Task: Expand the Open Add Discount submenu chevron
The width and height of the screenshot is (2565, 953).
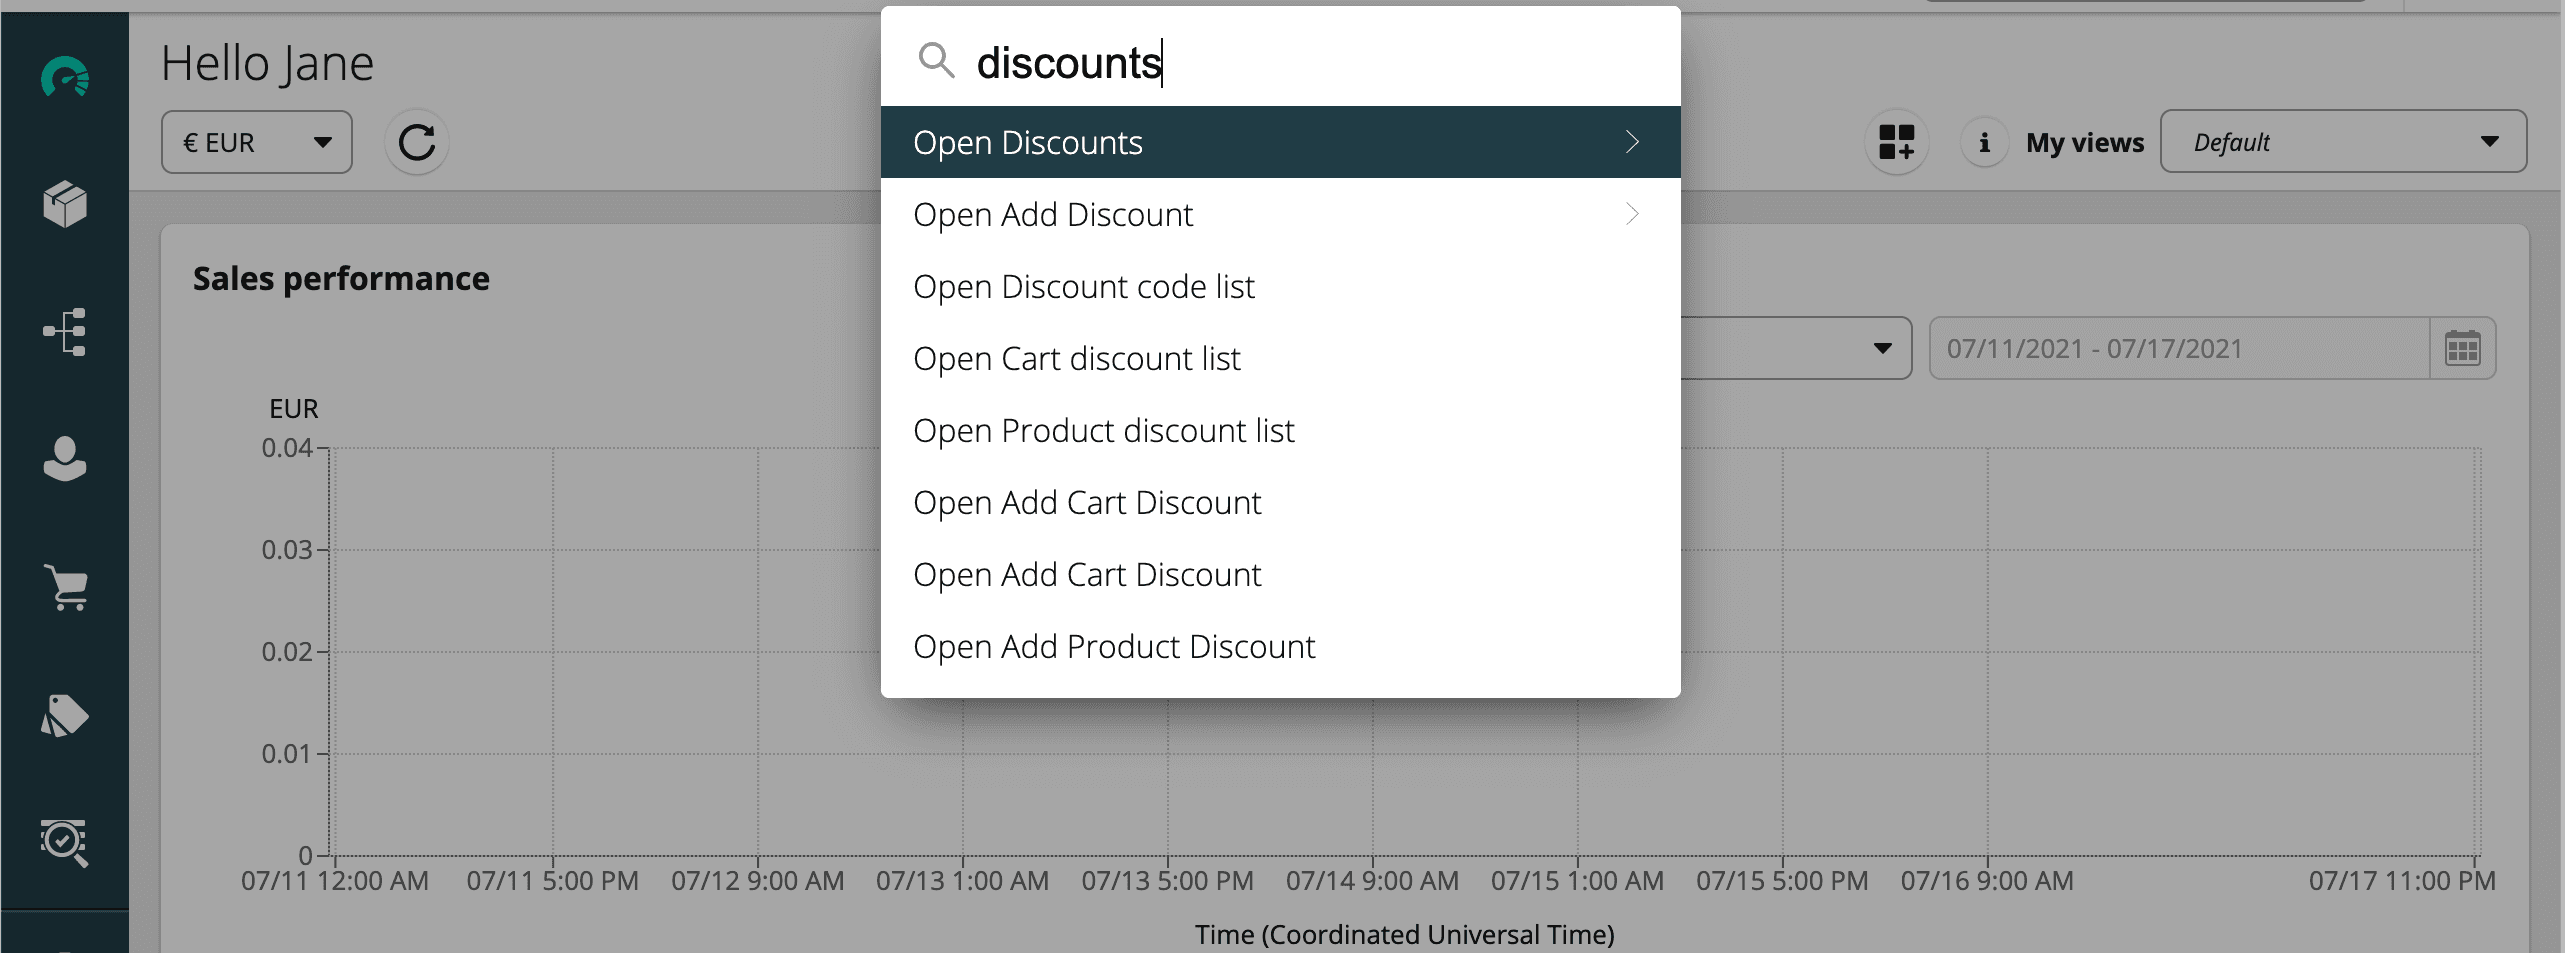Action: (x=1632, y=214)
